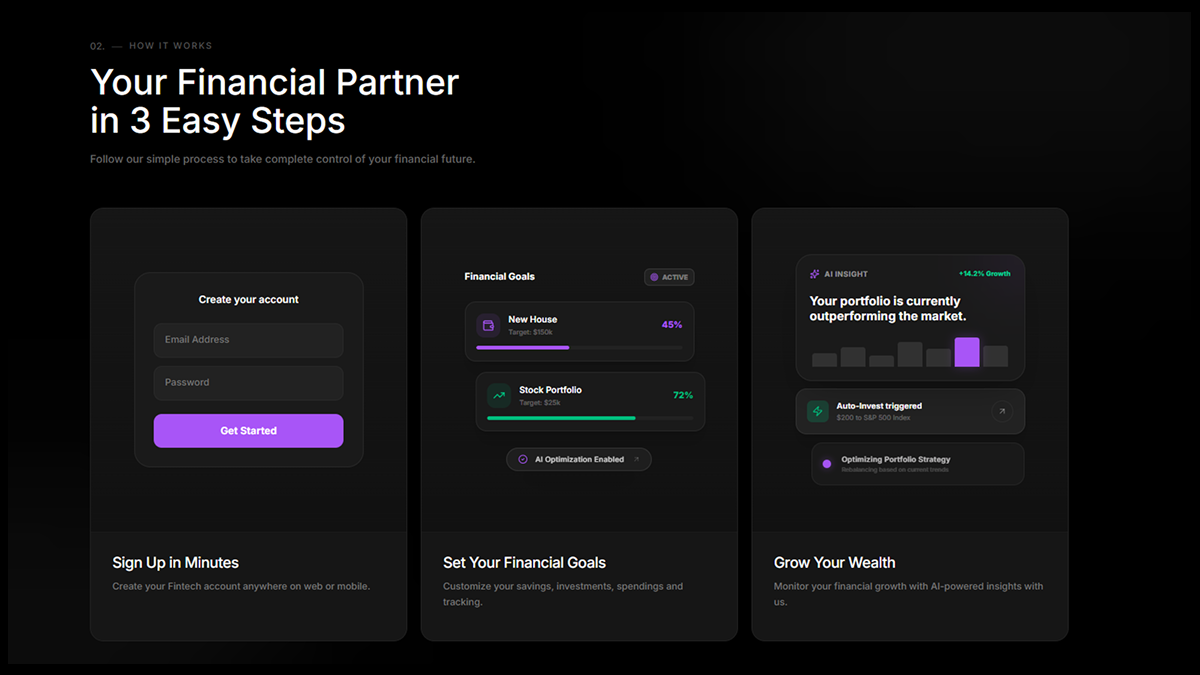
Task: Click the AI Insight sparkle icon
Action: pos(815,274)
